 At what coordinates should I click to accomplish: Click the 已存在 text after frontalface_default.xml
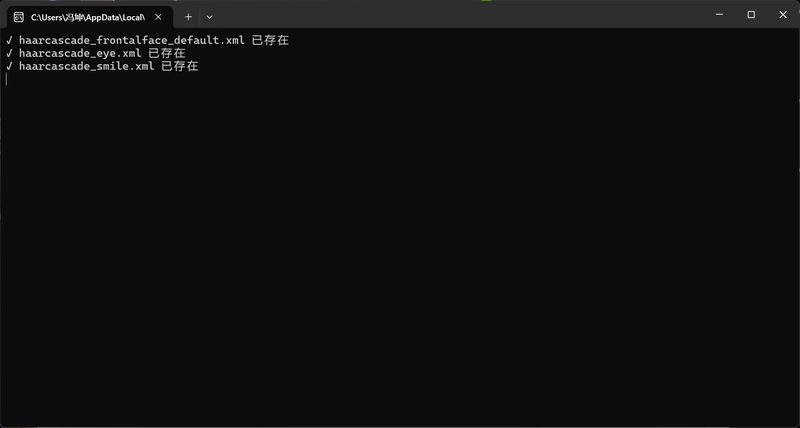pyautogui.click(x=270, y=40)
